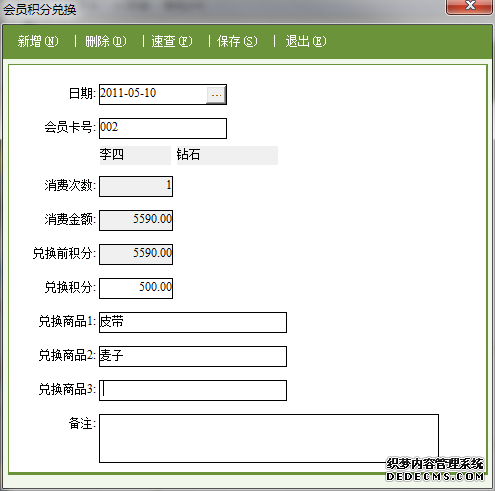Select the 消费金额 field
The image size is (495, 491).
coord(136,220)
